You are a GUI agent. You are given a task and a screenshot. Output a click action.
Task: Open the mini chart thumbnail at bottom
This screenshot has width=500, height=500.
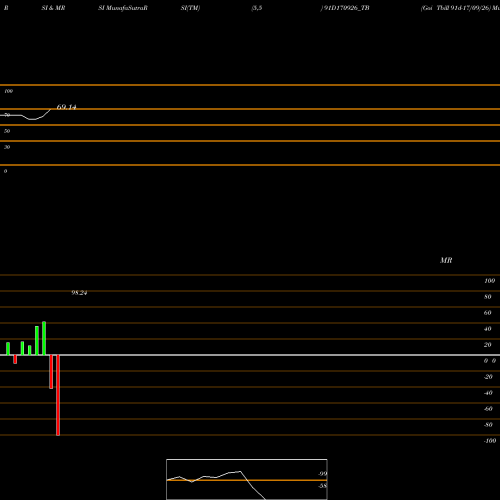point(247,479)
